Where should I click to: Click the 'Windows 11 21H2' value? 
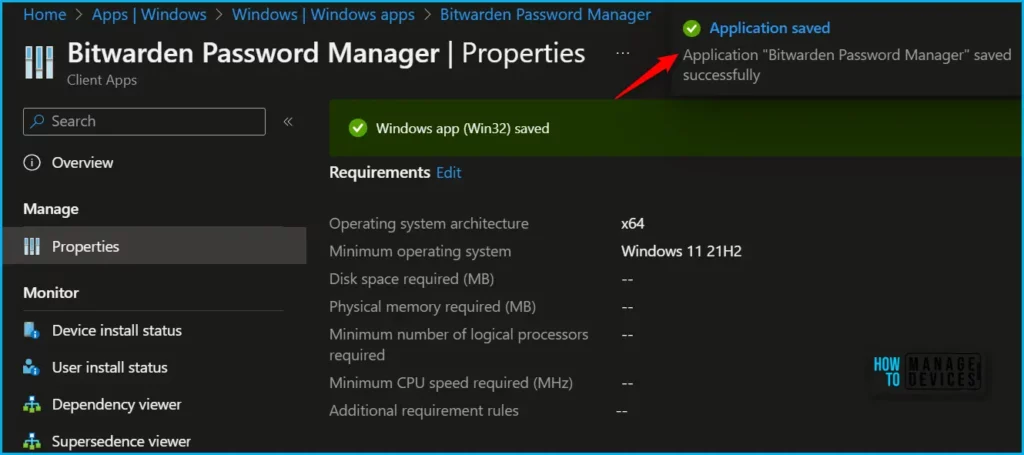(x=681, y=251)
